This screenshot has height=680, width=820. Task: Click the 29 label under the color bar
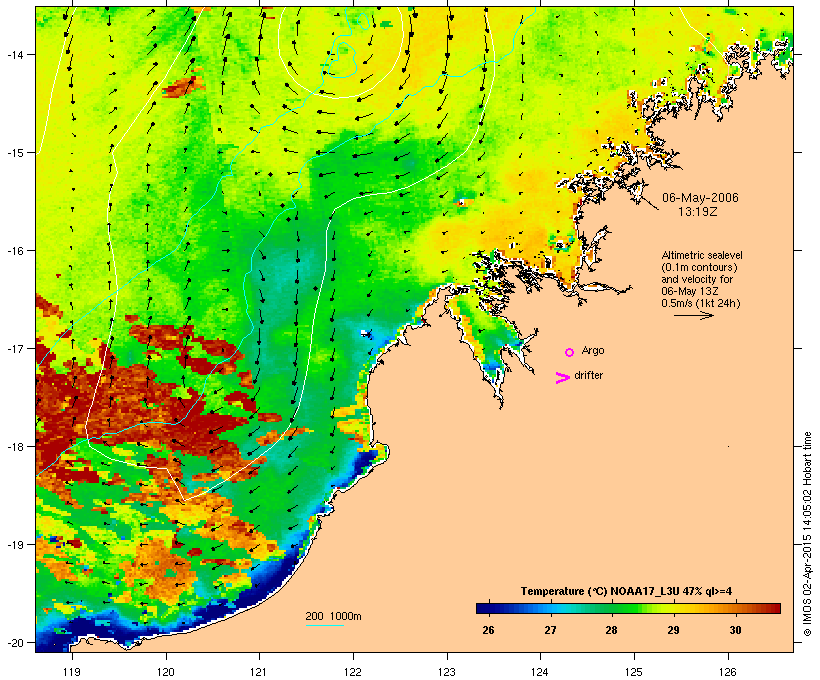674,630
